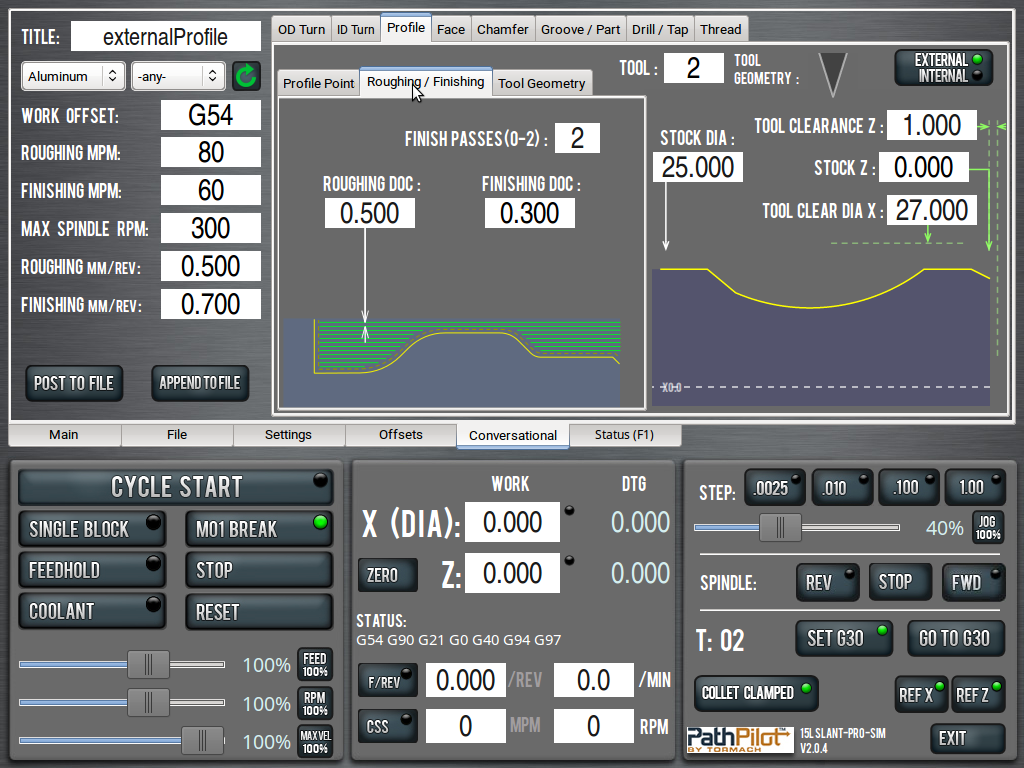1024x768 pixels.
Task: Click the Append To File button
Action: coord(200,383)
